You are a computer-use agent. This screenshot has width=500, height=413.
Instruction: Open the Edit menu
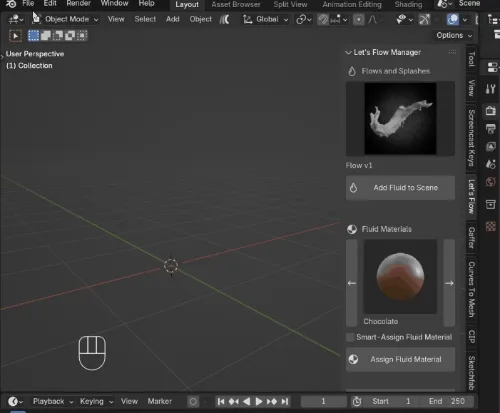tap(50, 3)
